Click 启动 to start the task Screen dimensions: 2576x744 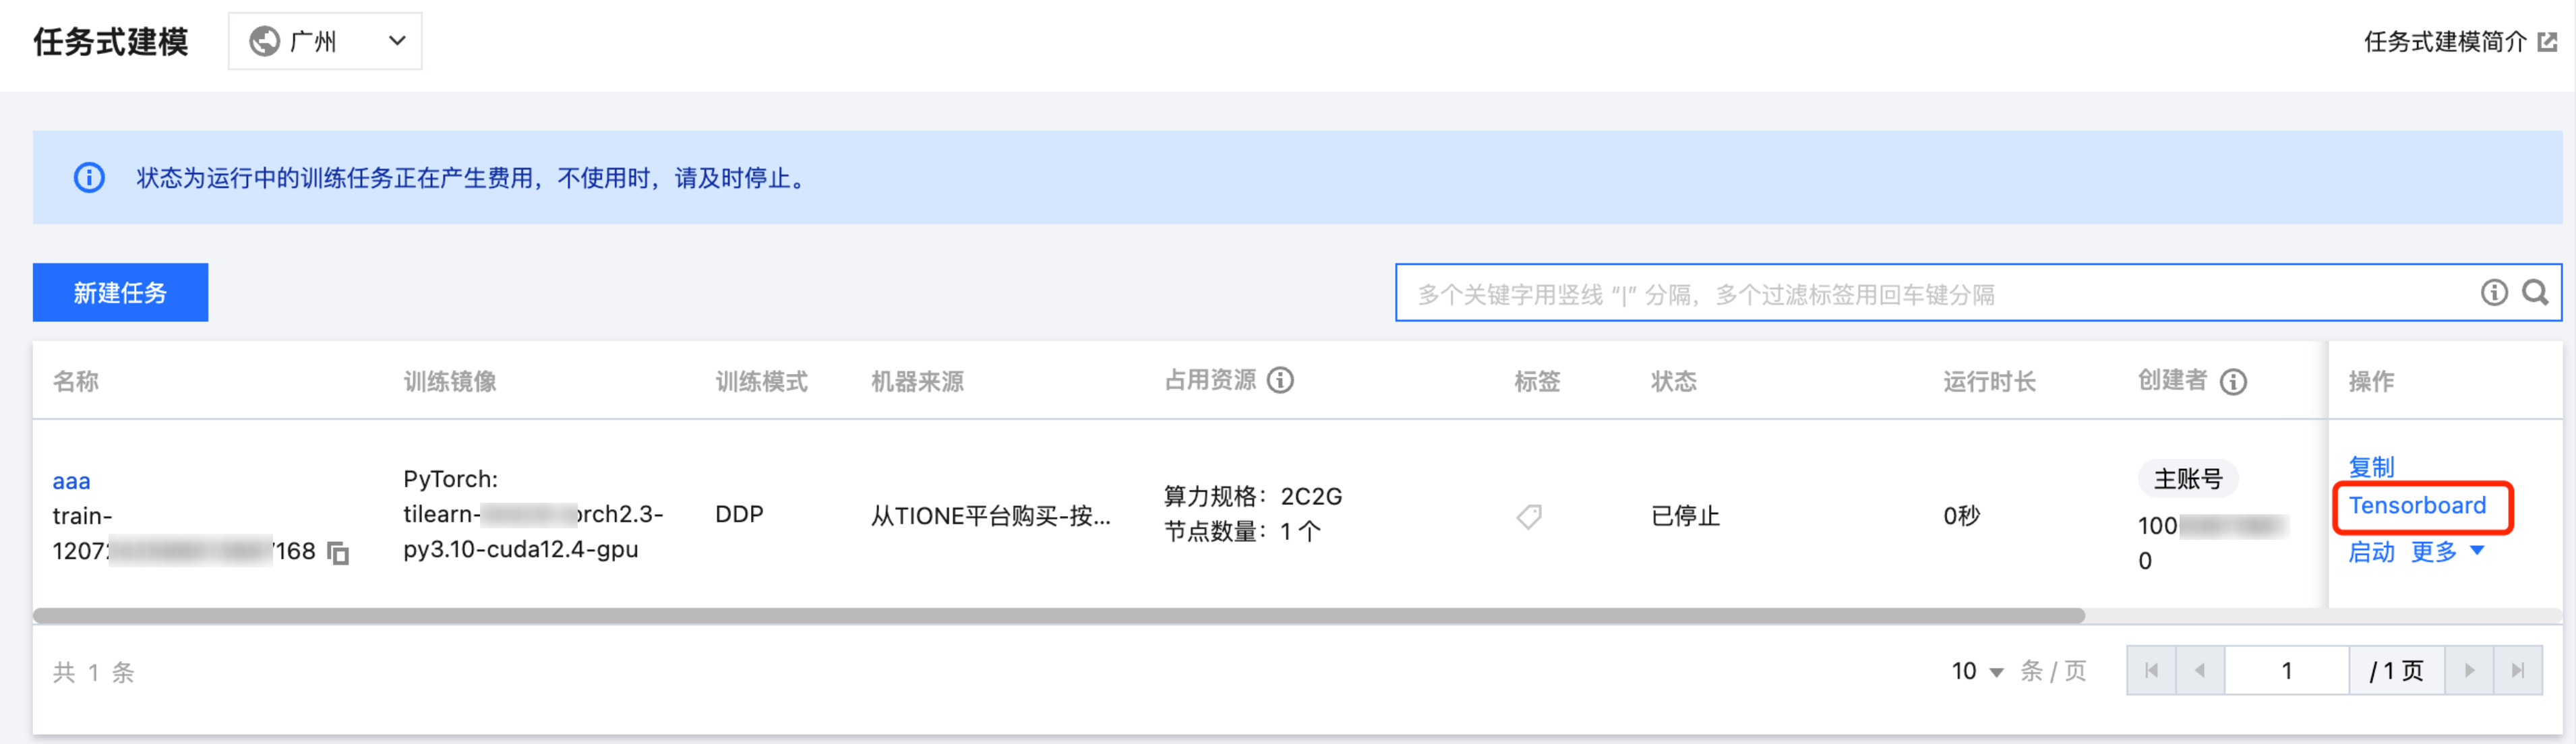2371,551
